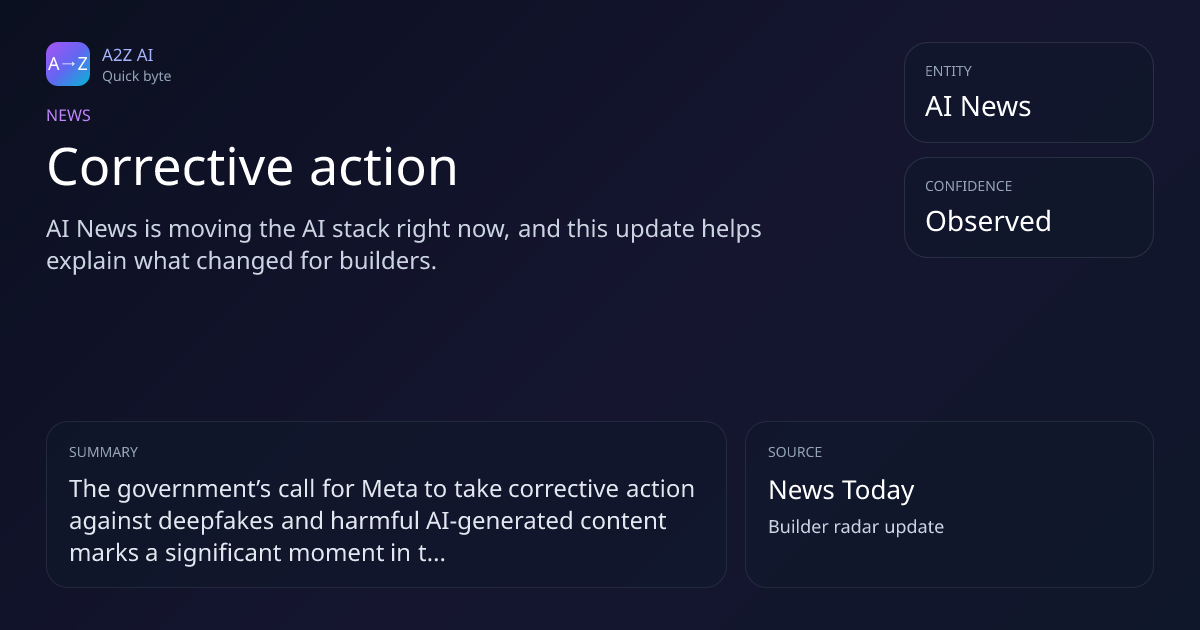
Task: Click the ENTITY card label
Action: click(x=948, y=71)
